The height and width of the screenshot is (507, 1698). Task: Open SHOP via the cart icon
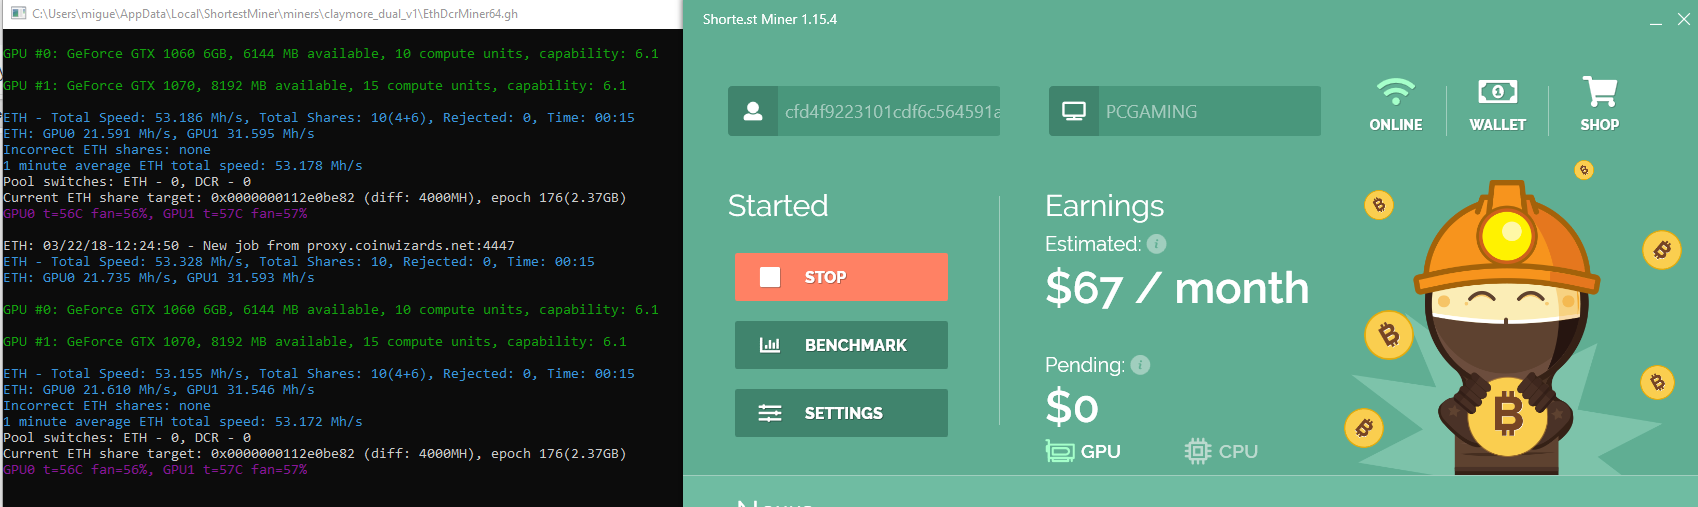tap(1599, 92)
